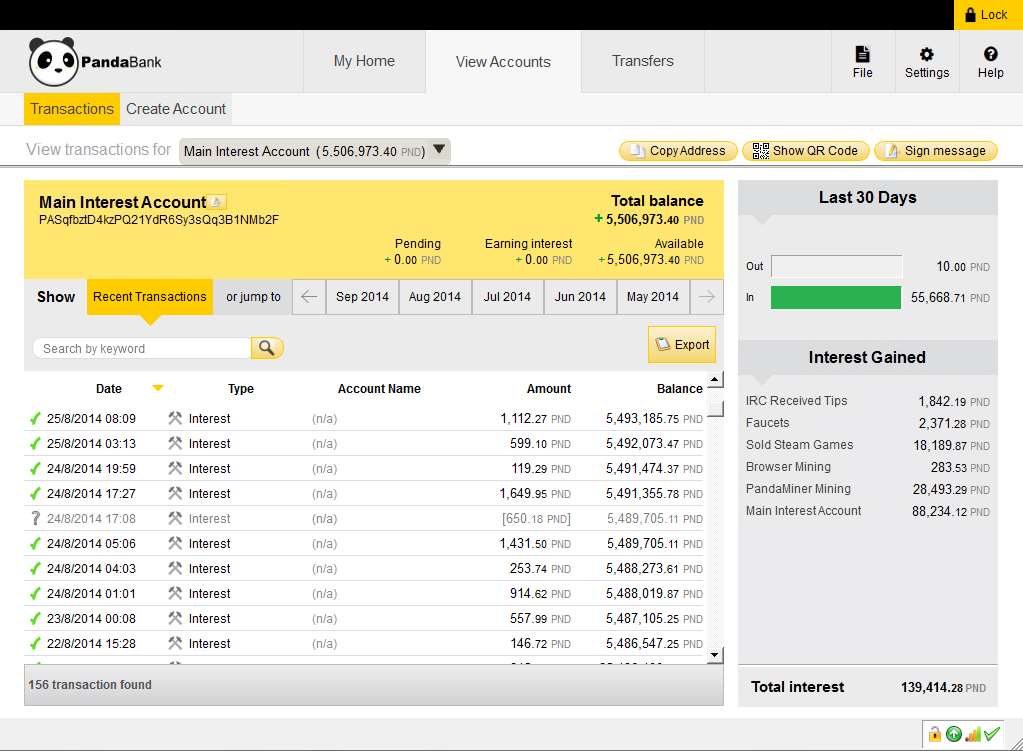This screenshot has width=1023, height=751.
Task: Open the Create Account subtab
Action: pyautogui.click(x=176, y=109)
